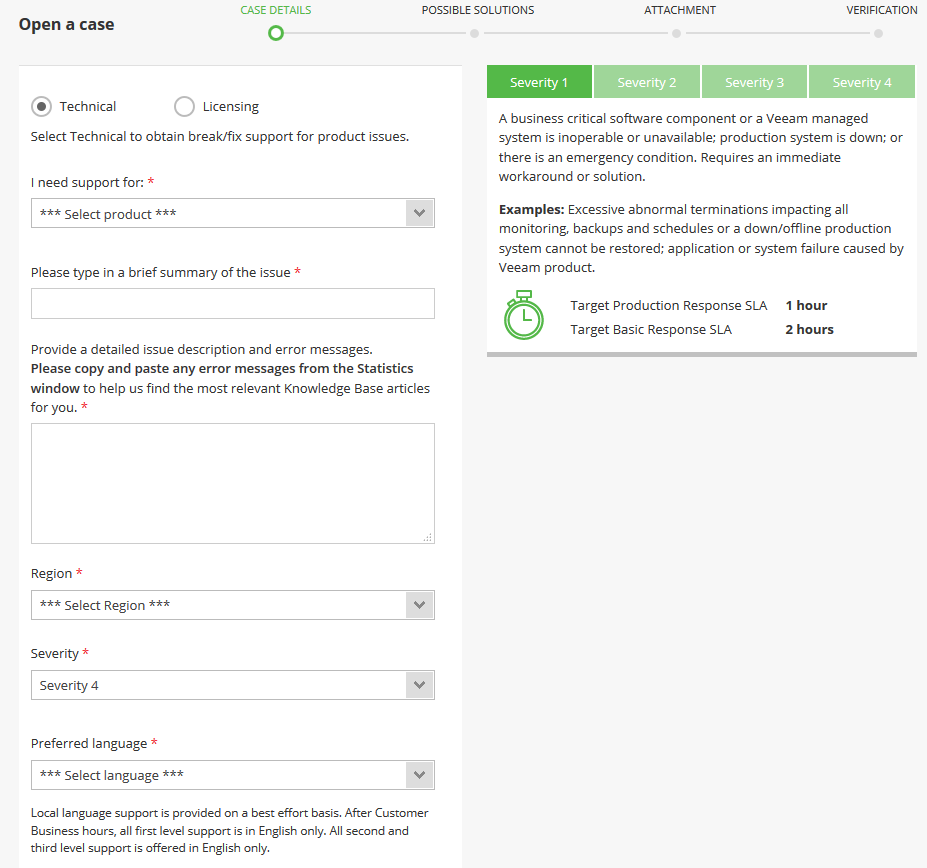Switch to the Severity 1 tab
927x868 pixels.
point(539,82)
